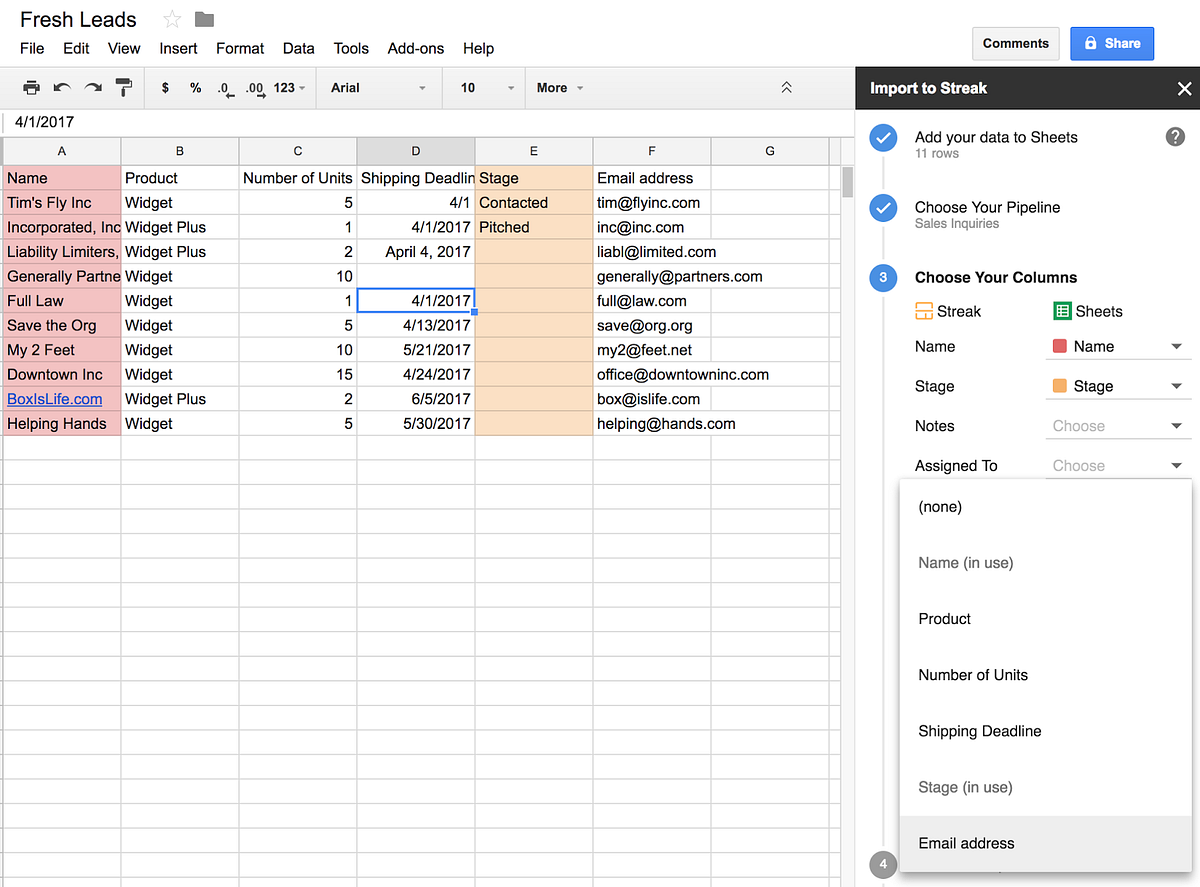Open the Tools menu

(x=351, y=48)
